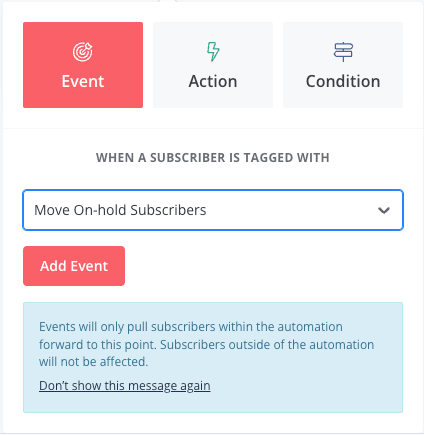Switch to the Condition tab
Screen dimensions: 424x435
[x=343, y=65]
